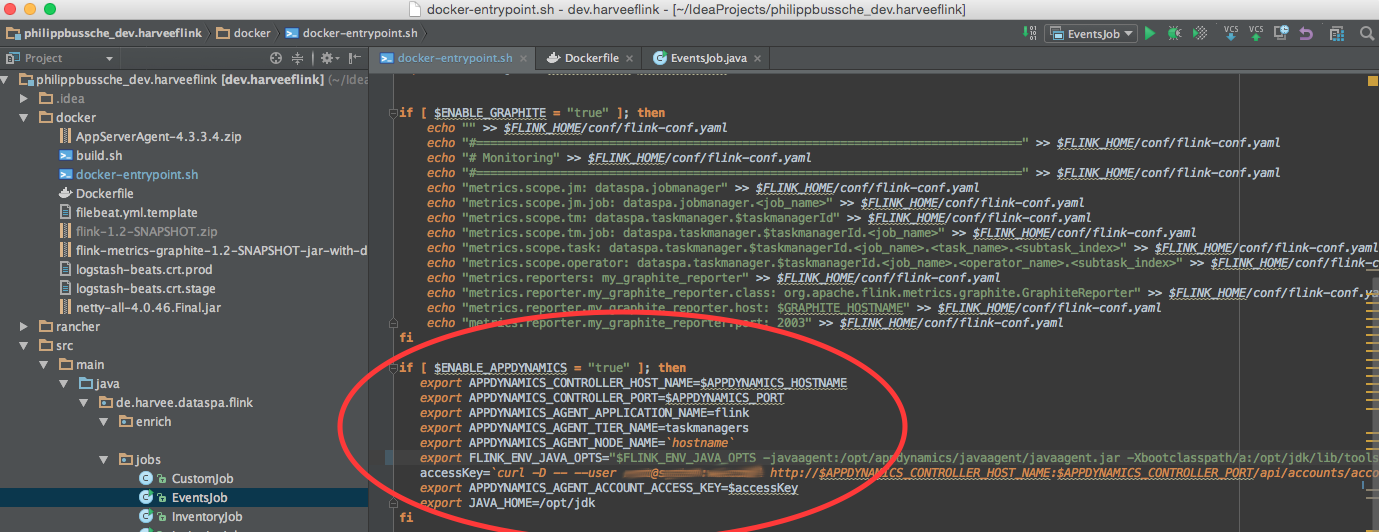Image resolution: width=1379 pixels, height=532 pixels.
Task: Collapse the project root node arrow
Action: [6, 79]
